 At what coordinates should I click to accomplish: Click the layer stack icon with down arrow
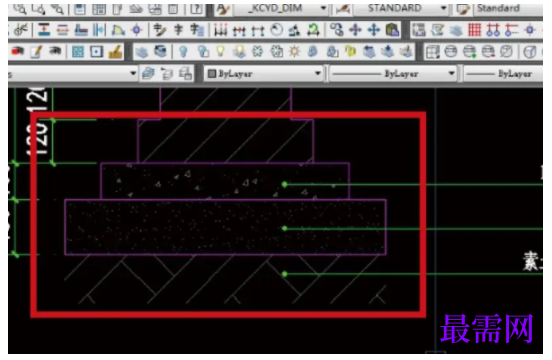[387, 52]
